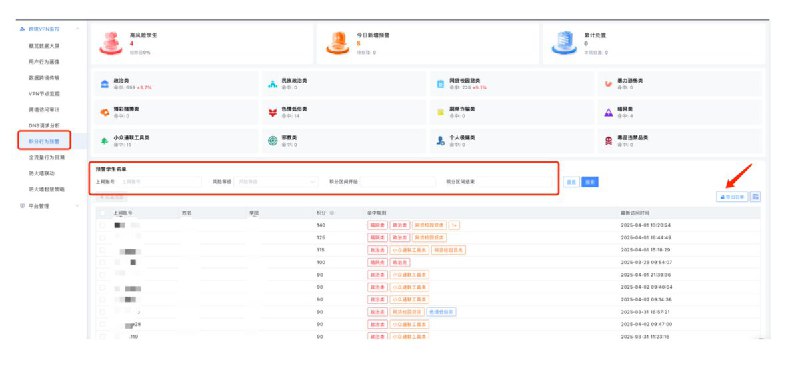
Task: Click the blue tag in the table
Action: click(x=441, y=312)
